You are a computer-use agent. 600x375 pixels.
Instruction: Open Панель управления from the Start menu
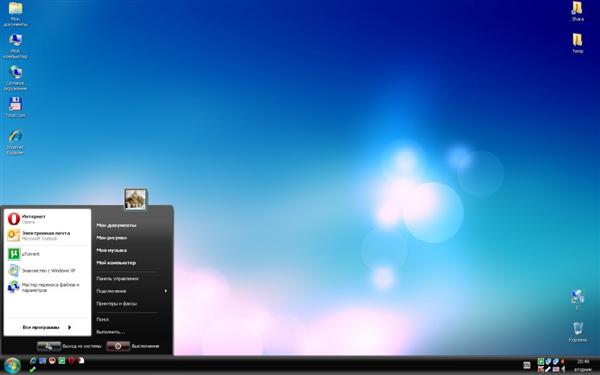click(x=117, y=279)
